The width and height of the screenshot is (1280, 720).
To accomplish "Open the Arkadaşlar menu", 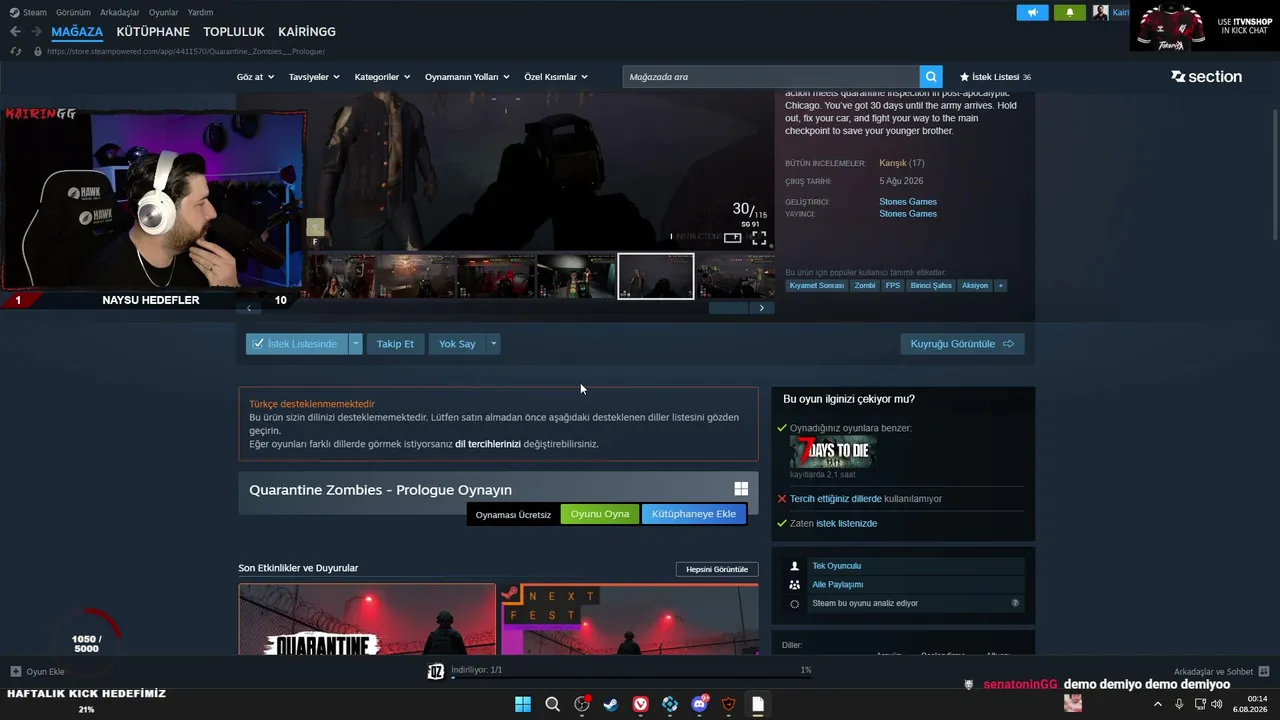I will point(120,12).
